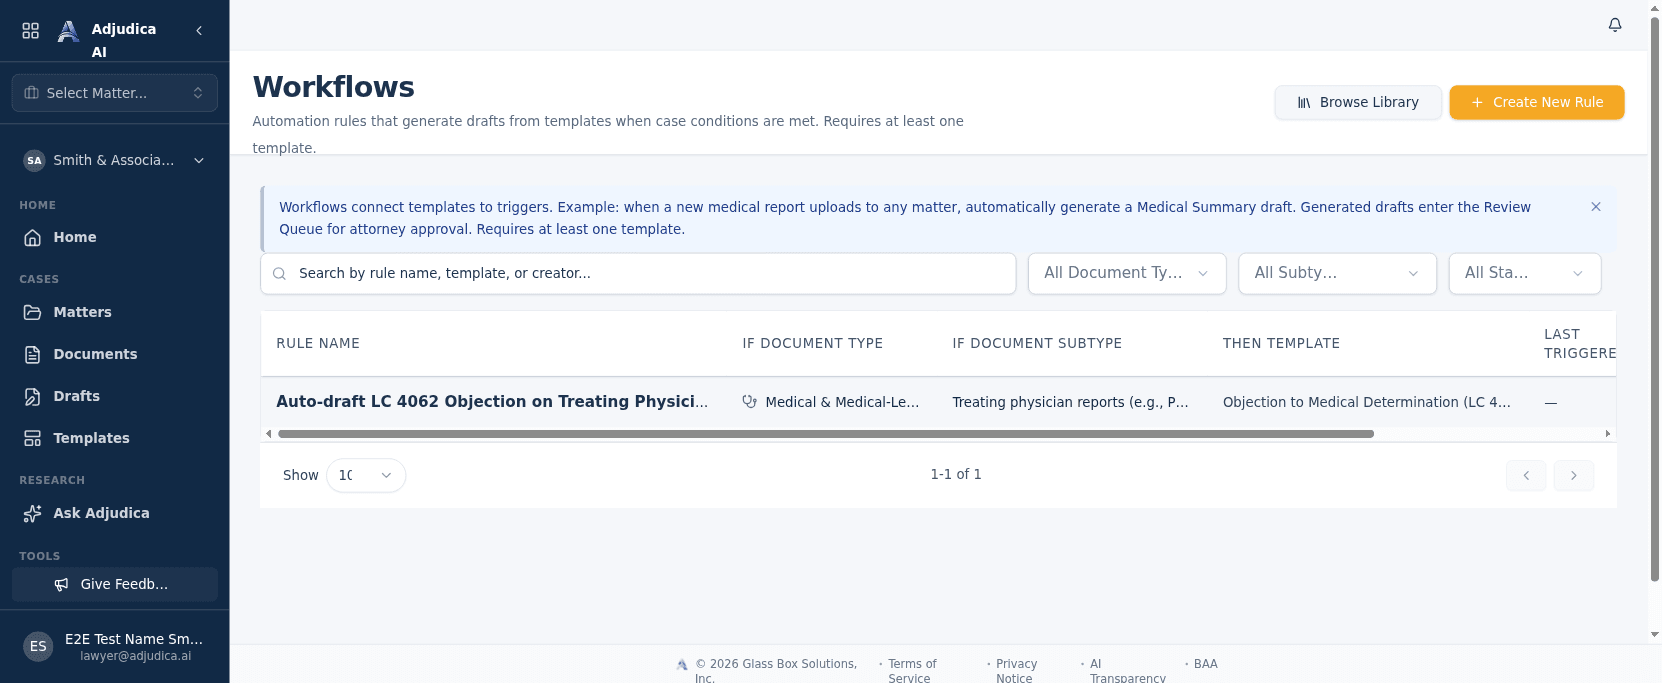Open the All Subtypes filter
1662x683 pixels.
pos(1337,273)
